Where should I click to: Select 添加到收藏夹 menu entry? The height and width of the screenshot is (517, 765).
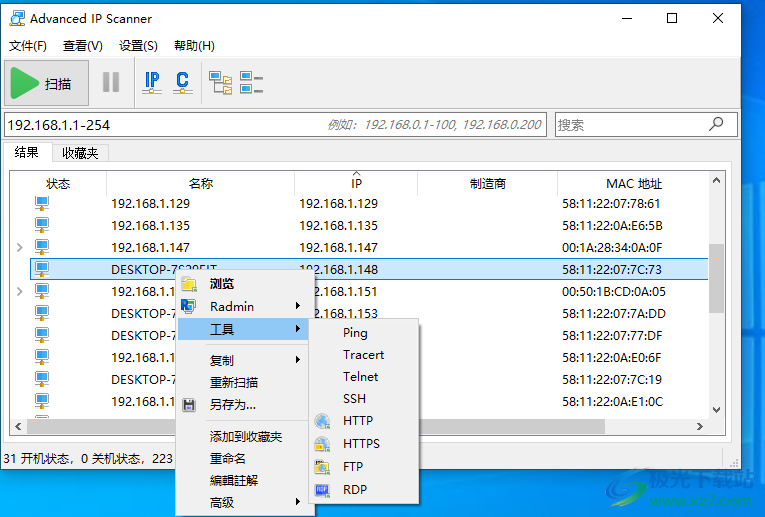[245, 437]
